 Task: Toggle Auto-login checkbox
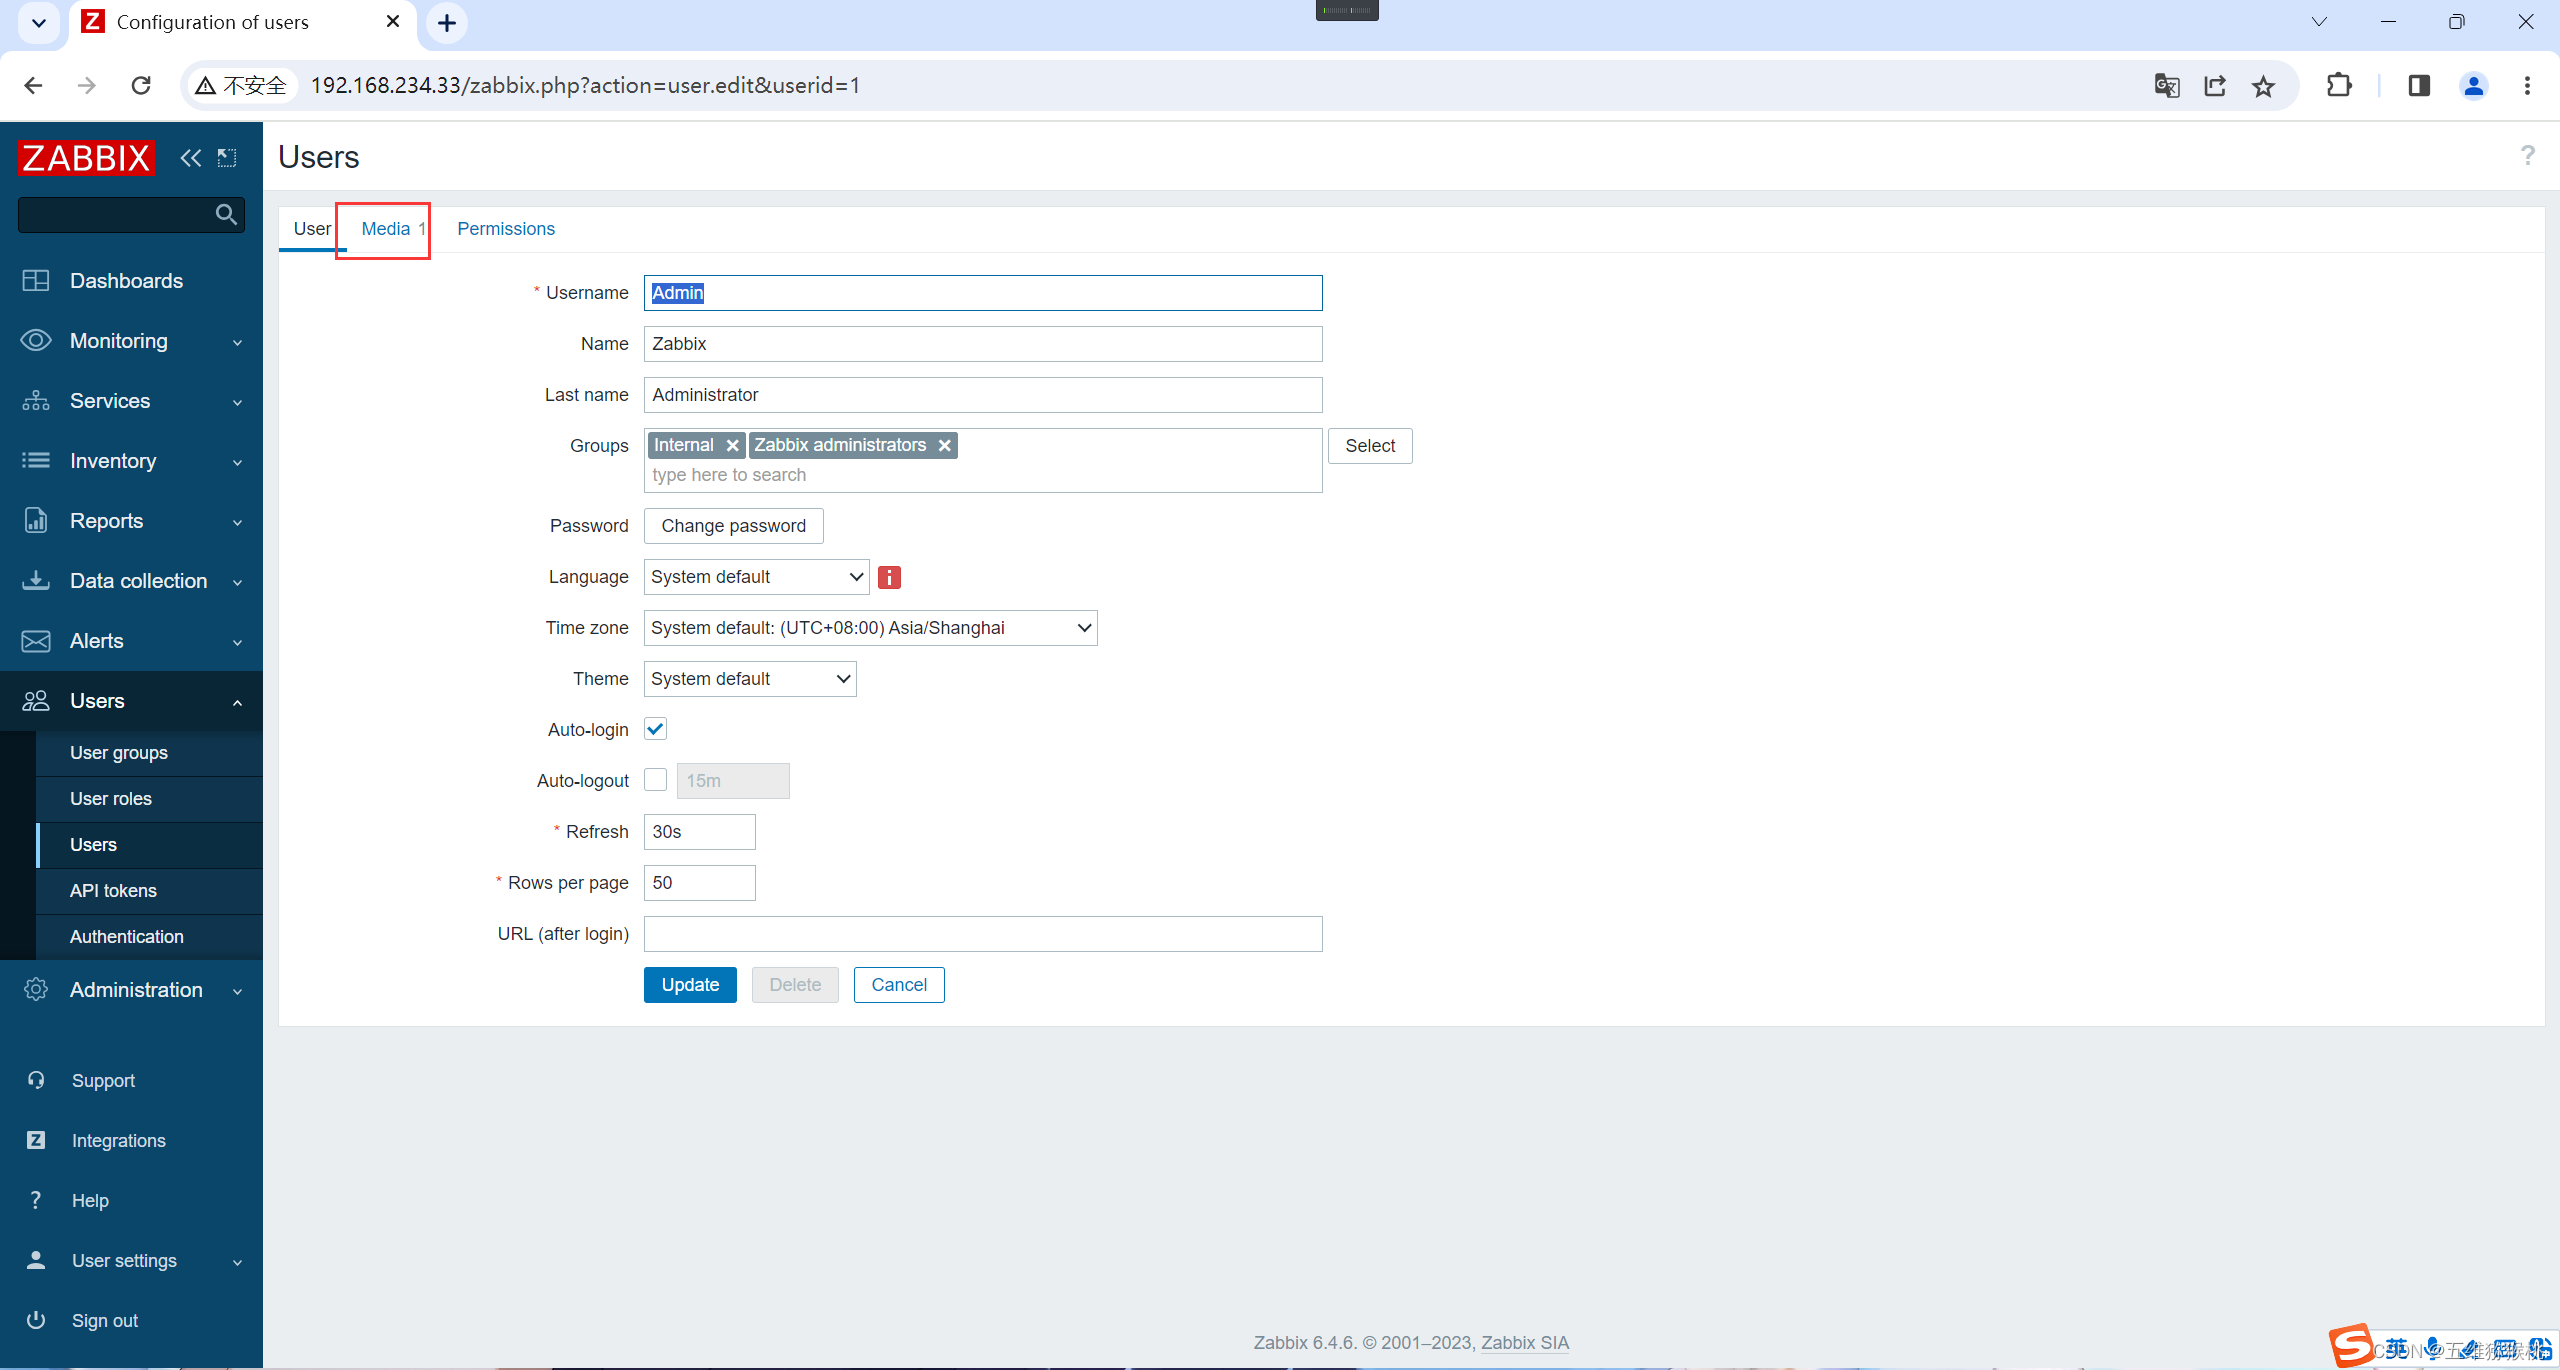(x=655, y=728)
